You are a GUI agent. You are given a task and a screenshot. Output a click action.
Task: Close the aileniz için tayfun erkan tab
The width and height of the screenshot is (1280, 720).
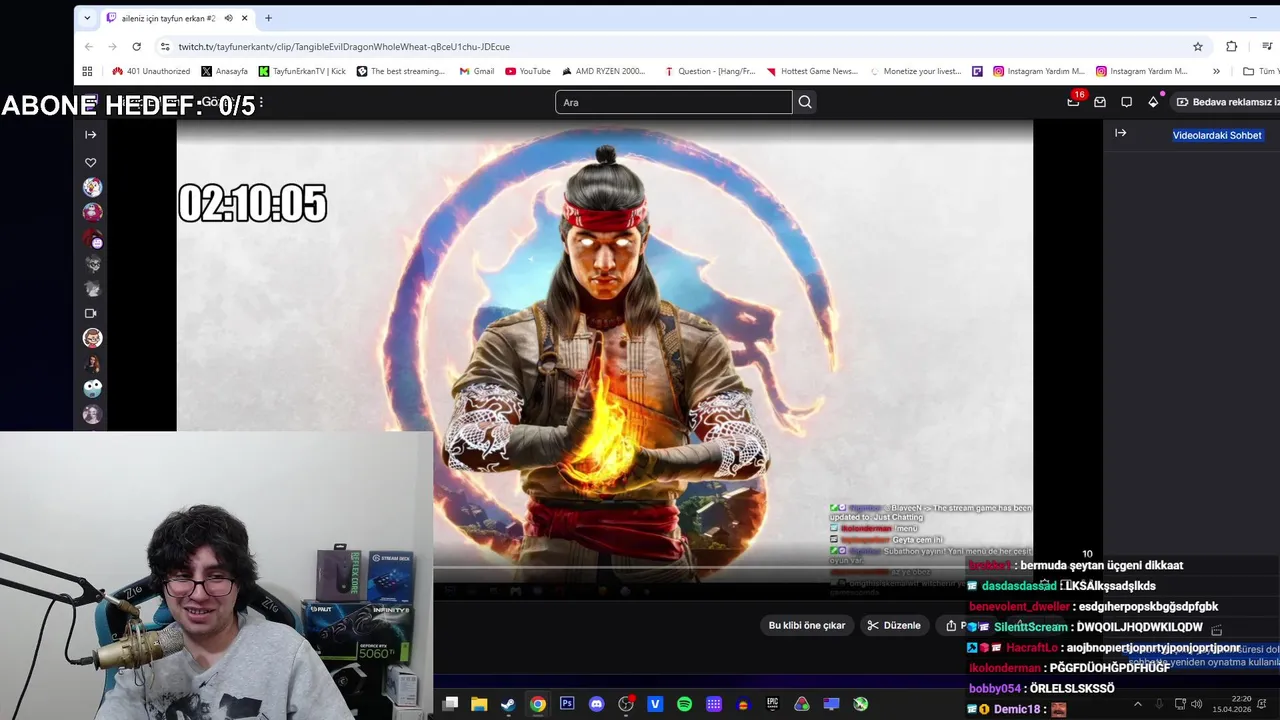[244, 18]
